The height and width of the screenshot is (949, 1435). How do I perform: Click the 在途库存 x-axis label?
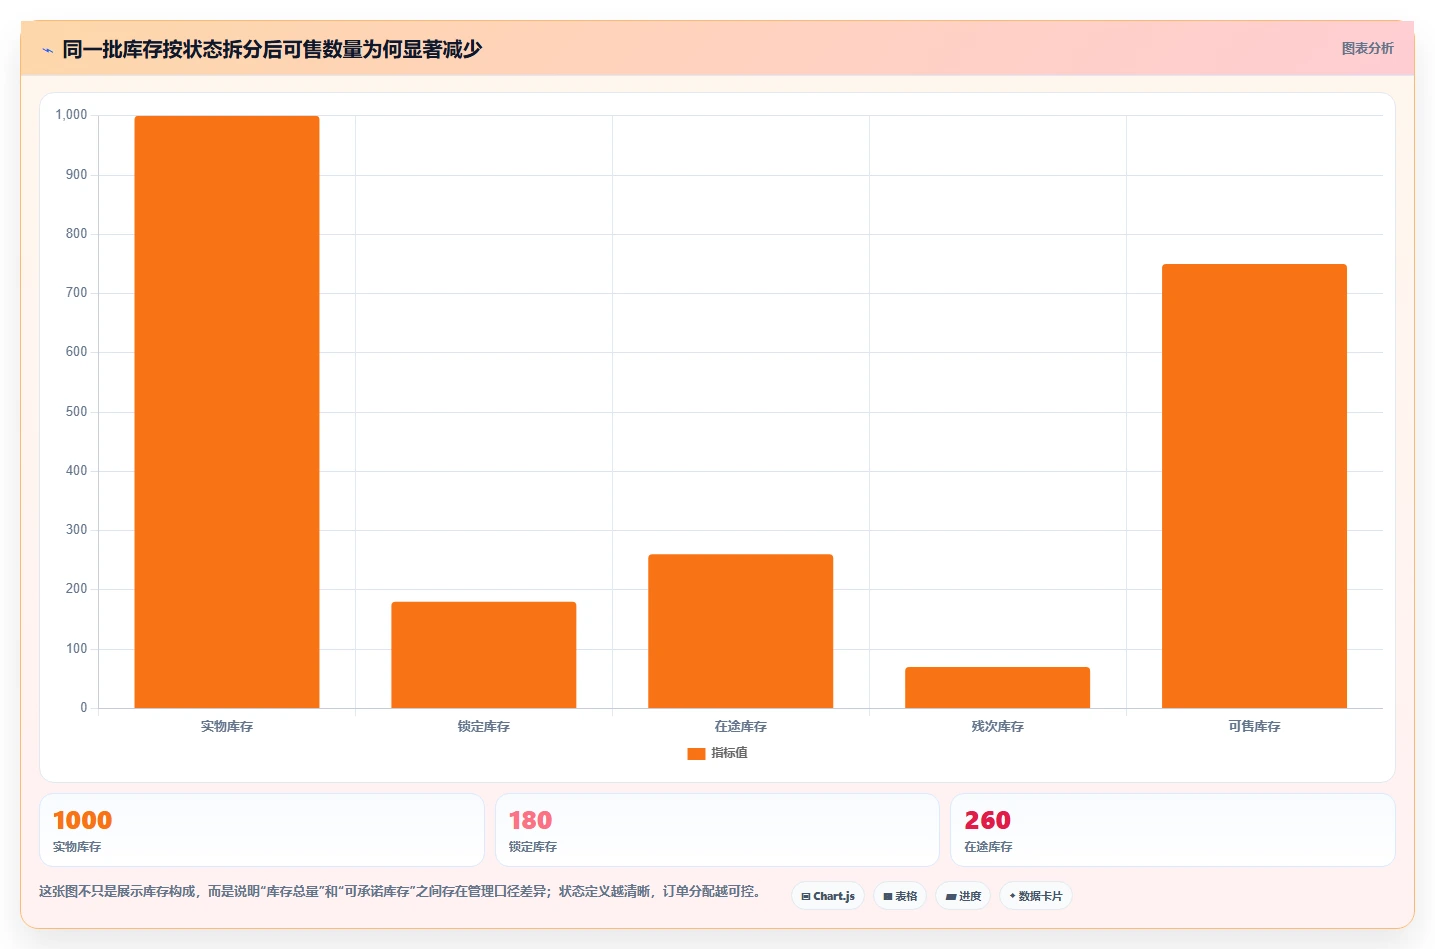click(741, 727)
